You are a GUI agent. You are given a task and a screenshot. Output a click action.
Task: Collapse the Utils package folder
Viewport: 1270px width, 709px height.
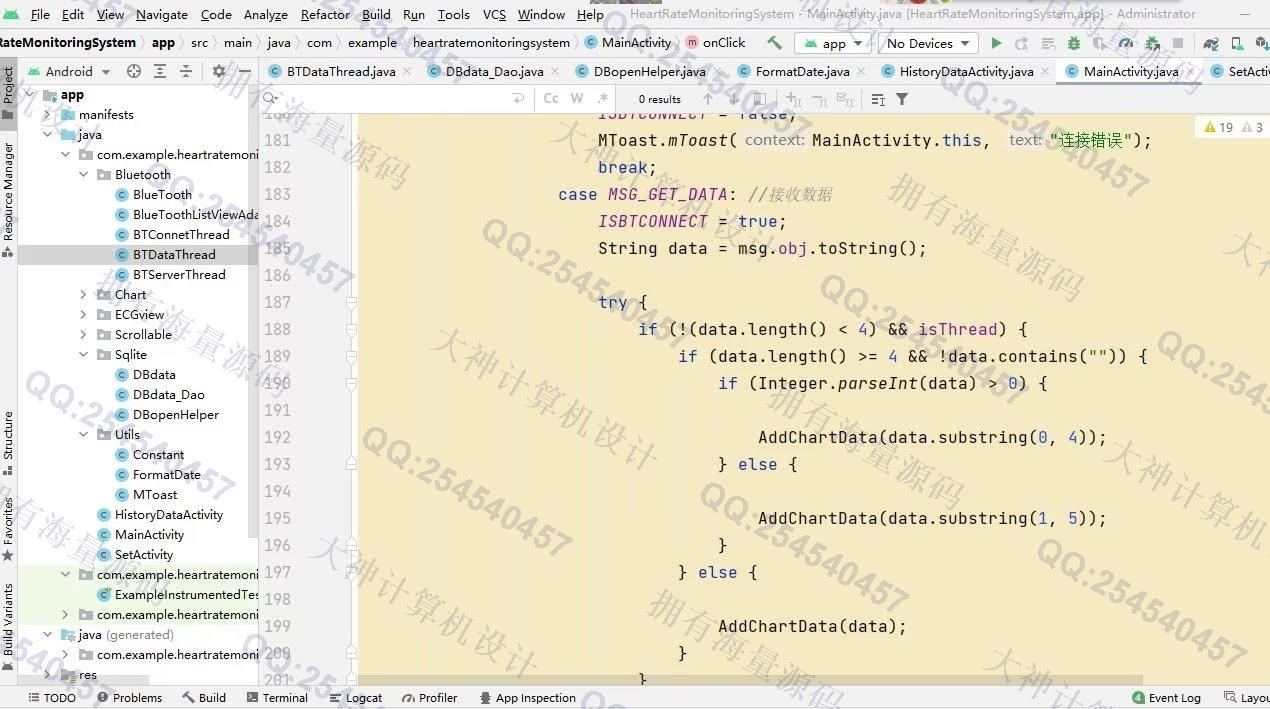pos(84,434)
